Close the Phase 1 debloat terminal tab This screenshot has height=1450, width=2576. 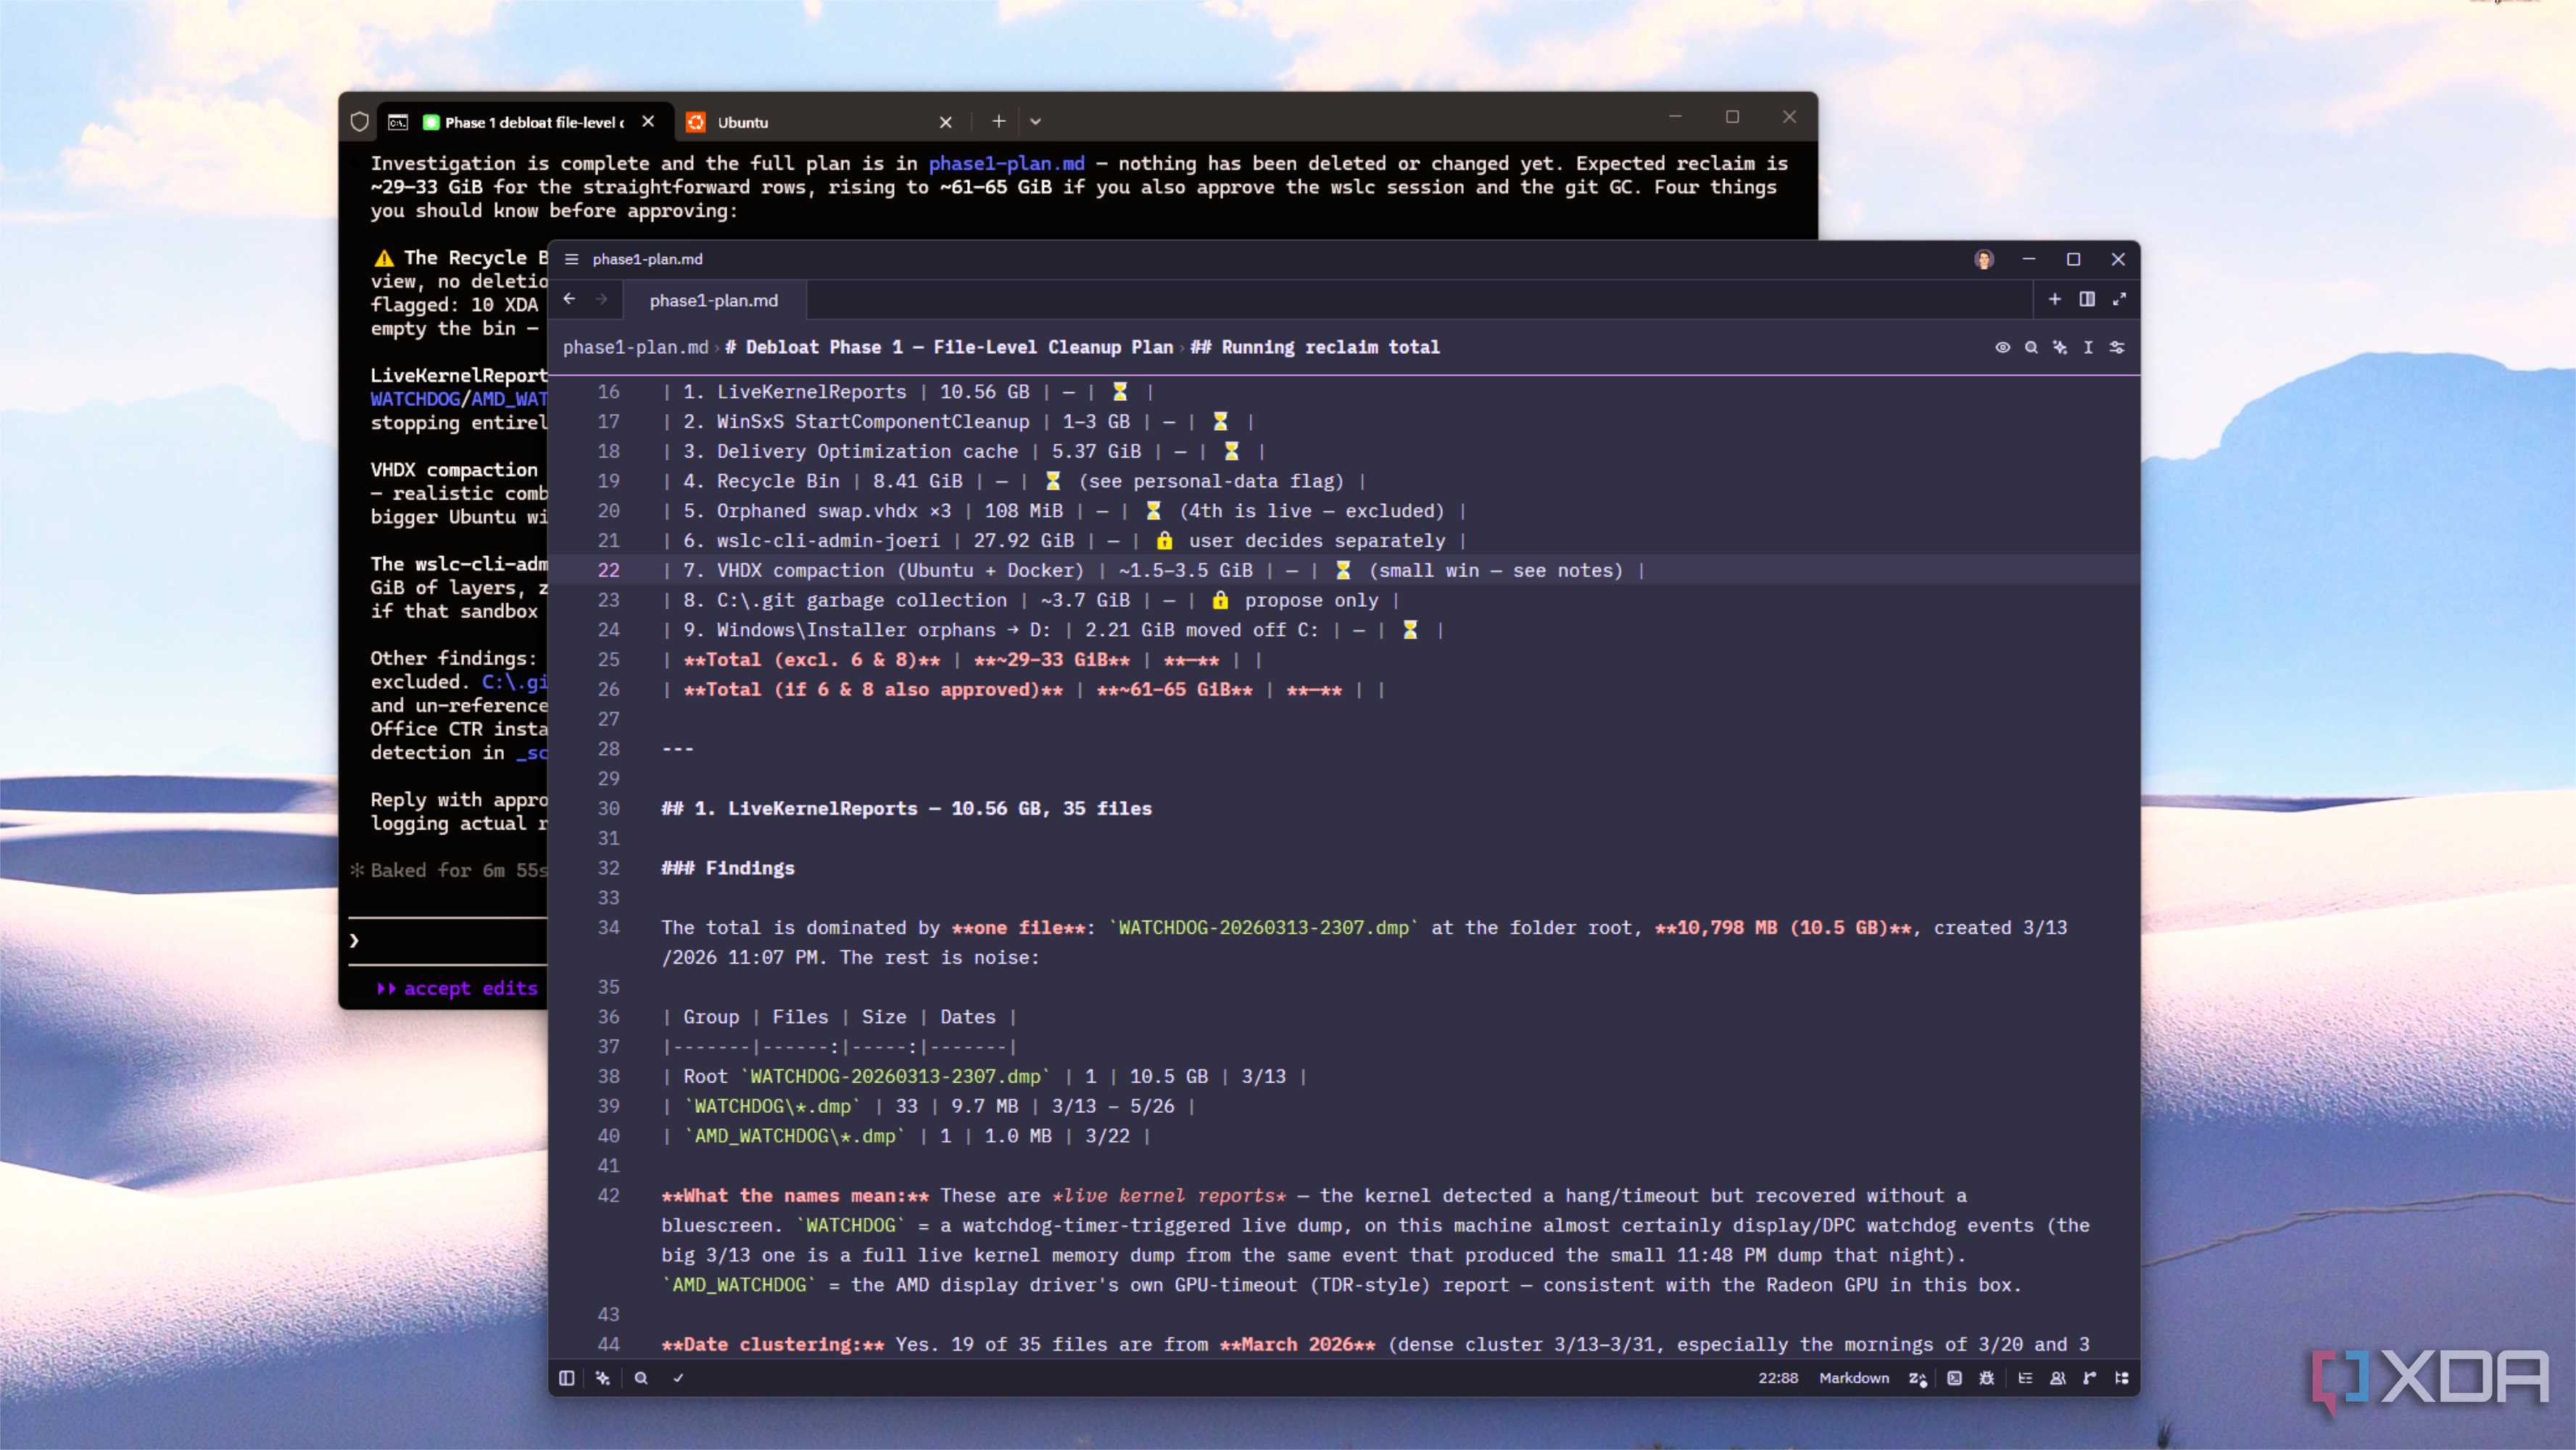648,121
